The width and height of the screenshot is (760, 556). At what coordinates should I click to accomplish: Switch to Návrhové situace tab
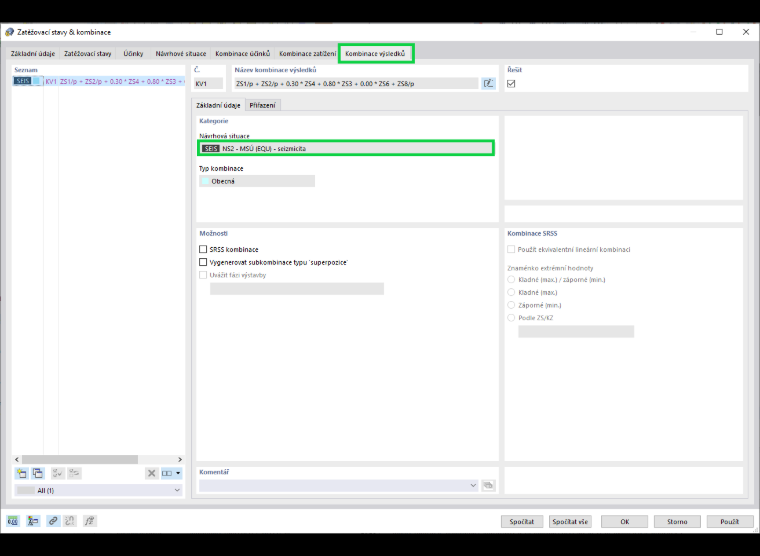181,54
